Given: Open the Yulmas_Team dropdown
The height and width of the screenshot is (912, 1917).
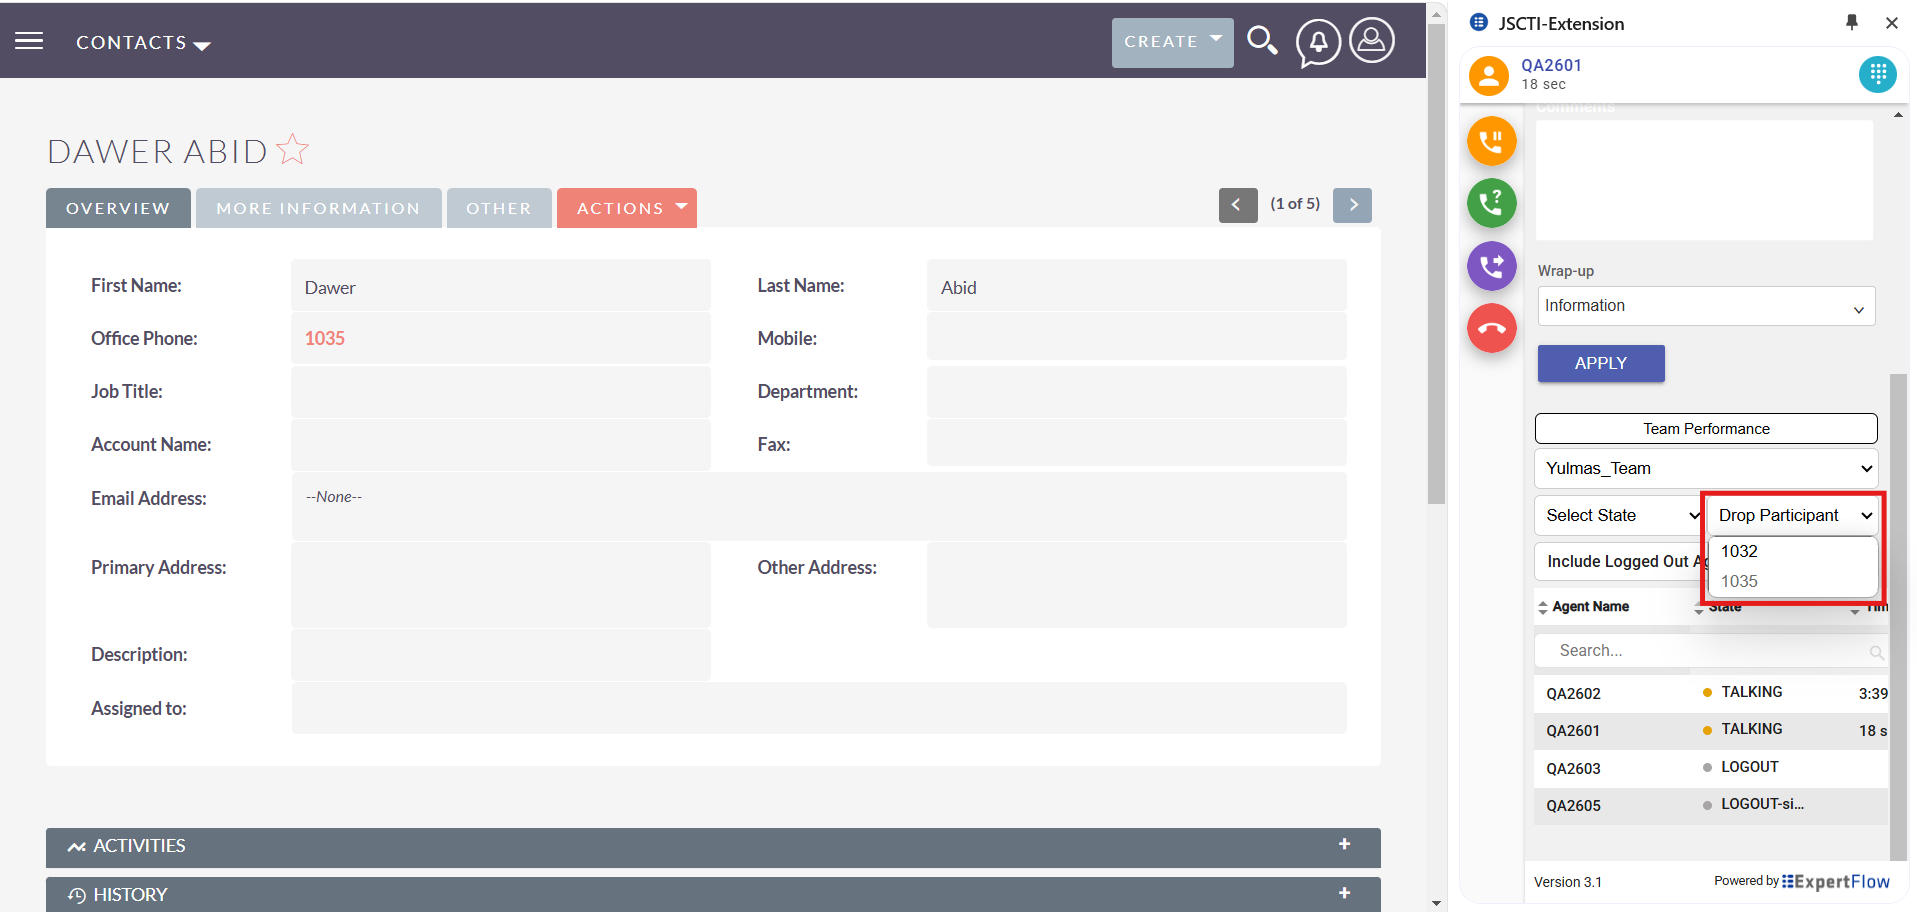Looking at the screenshot, I should (x=1705, y=468).
